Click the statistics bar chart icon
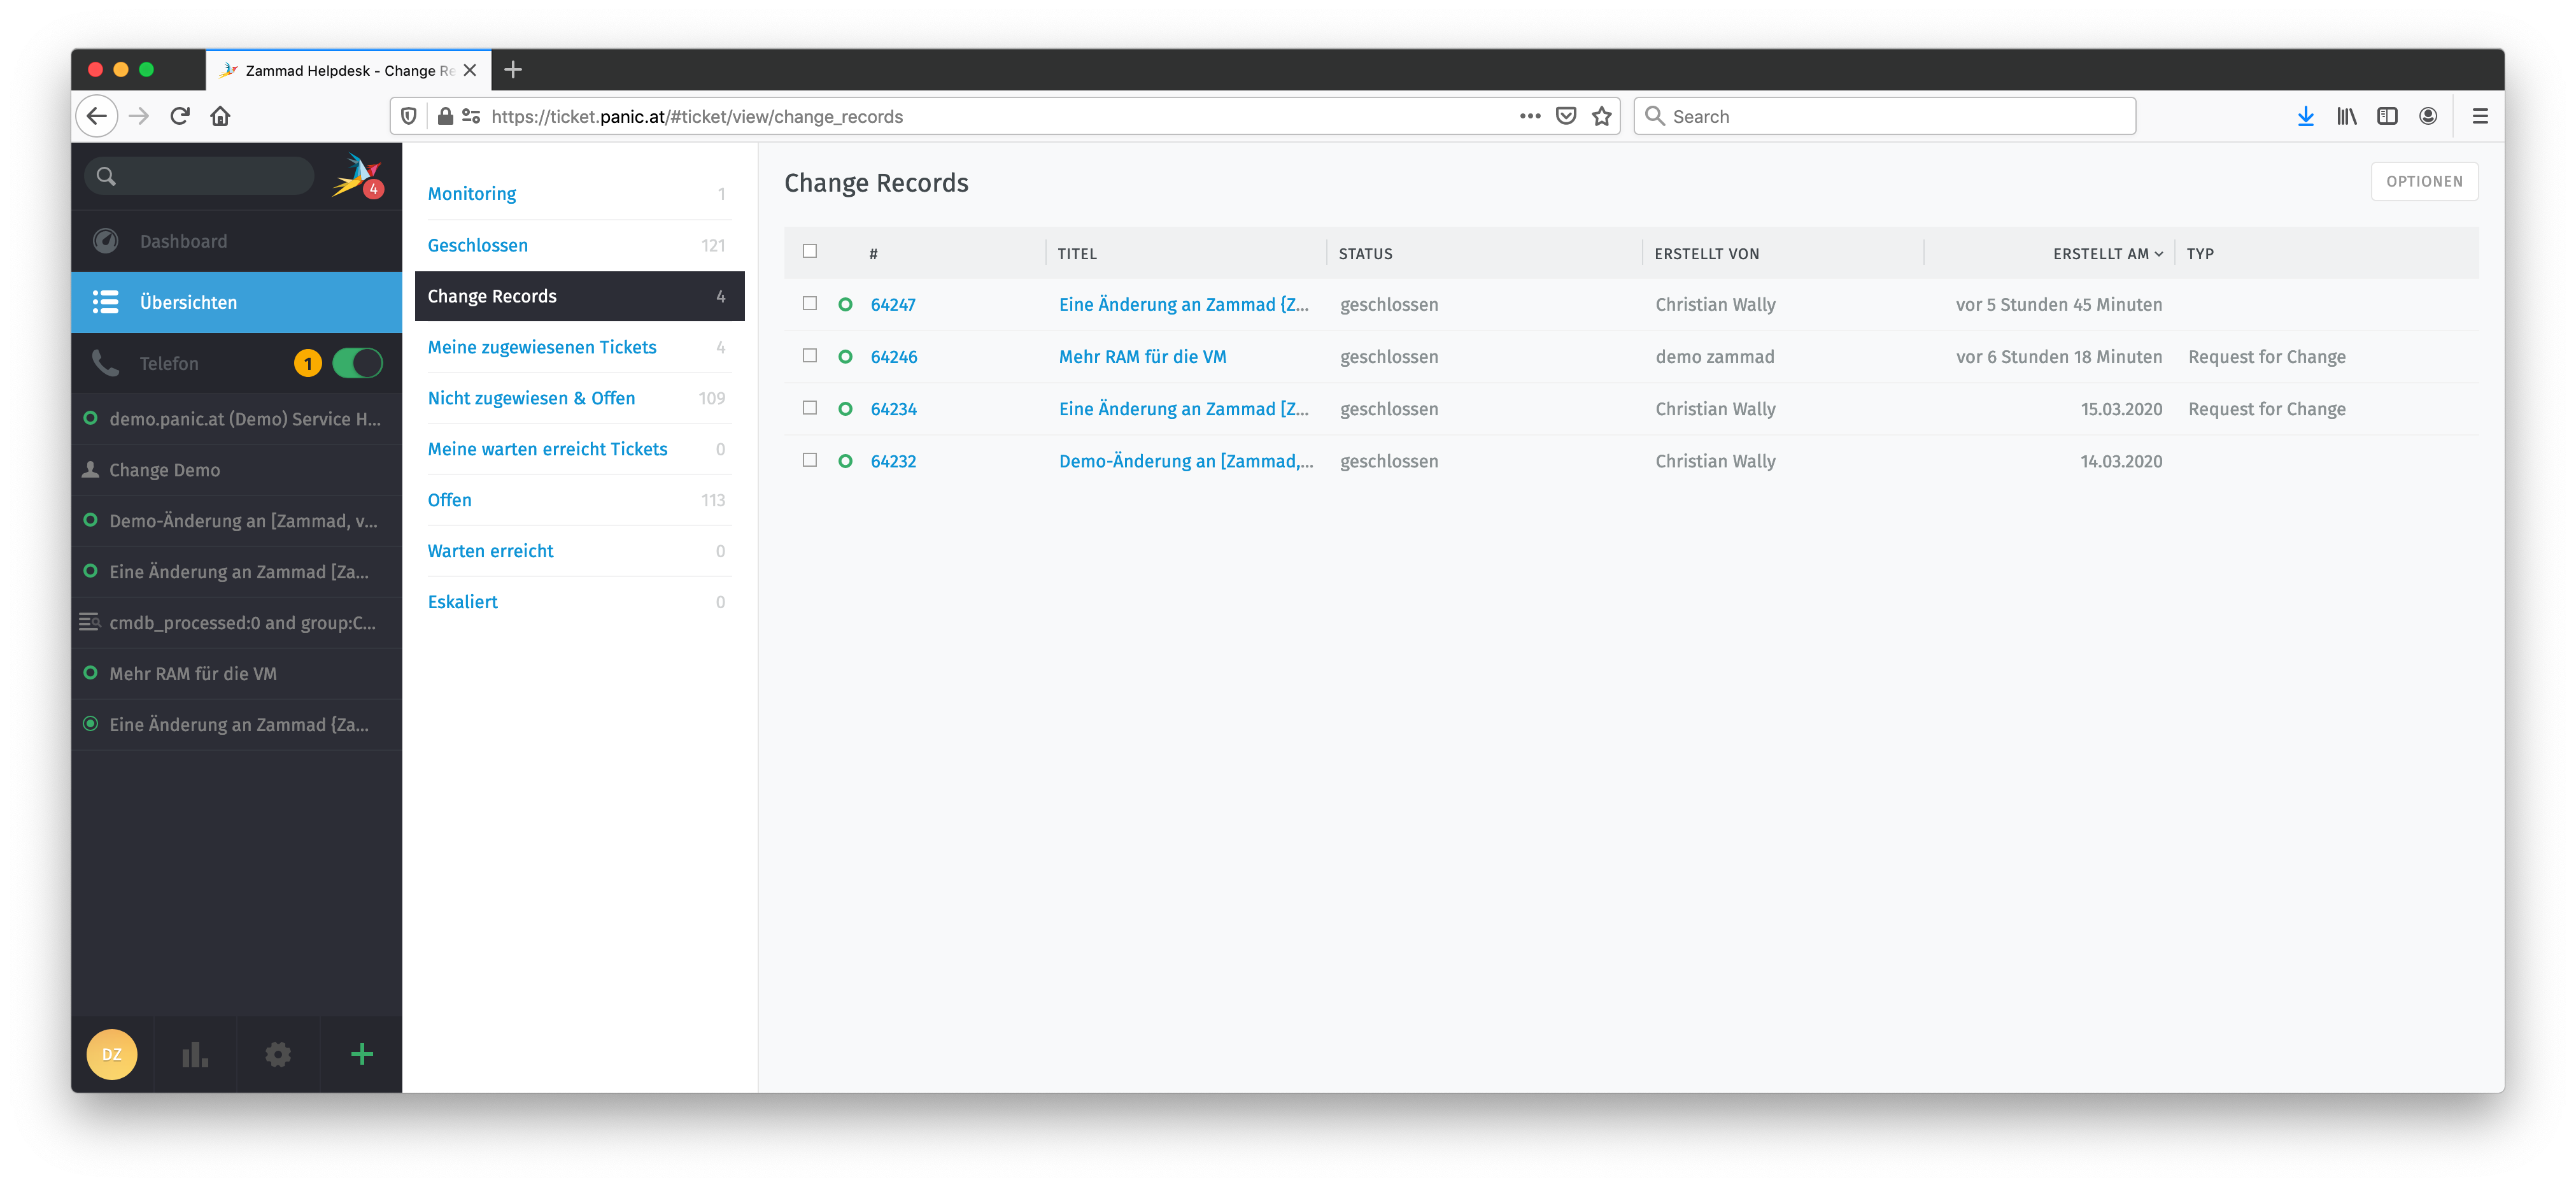The height and width of the screenshot is (1187, 2576). pos(195,1054)
